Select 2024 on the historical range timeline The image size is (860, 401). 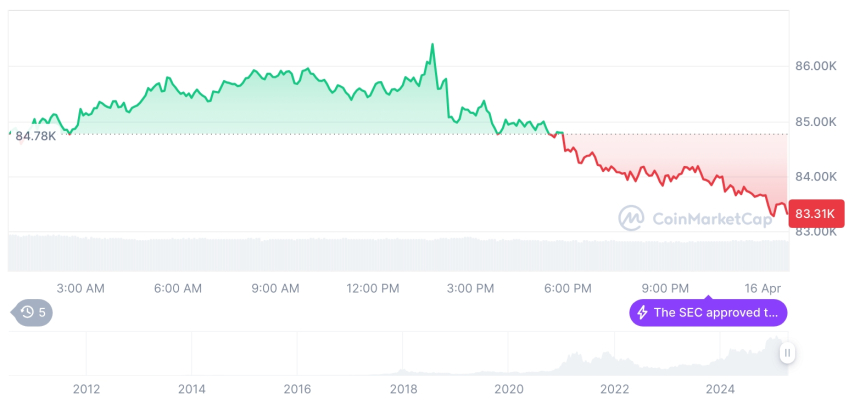click(x=720, y=389)
